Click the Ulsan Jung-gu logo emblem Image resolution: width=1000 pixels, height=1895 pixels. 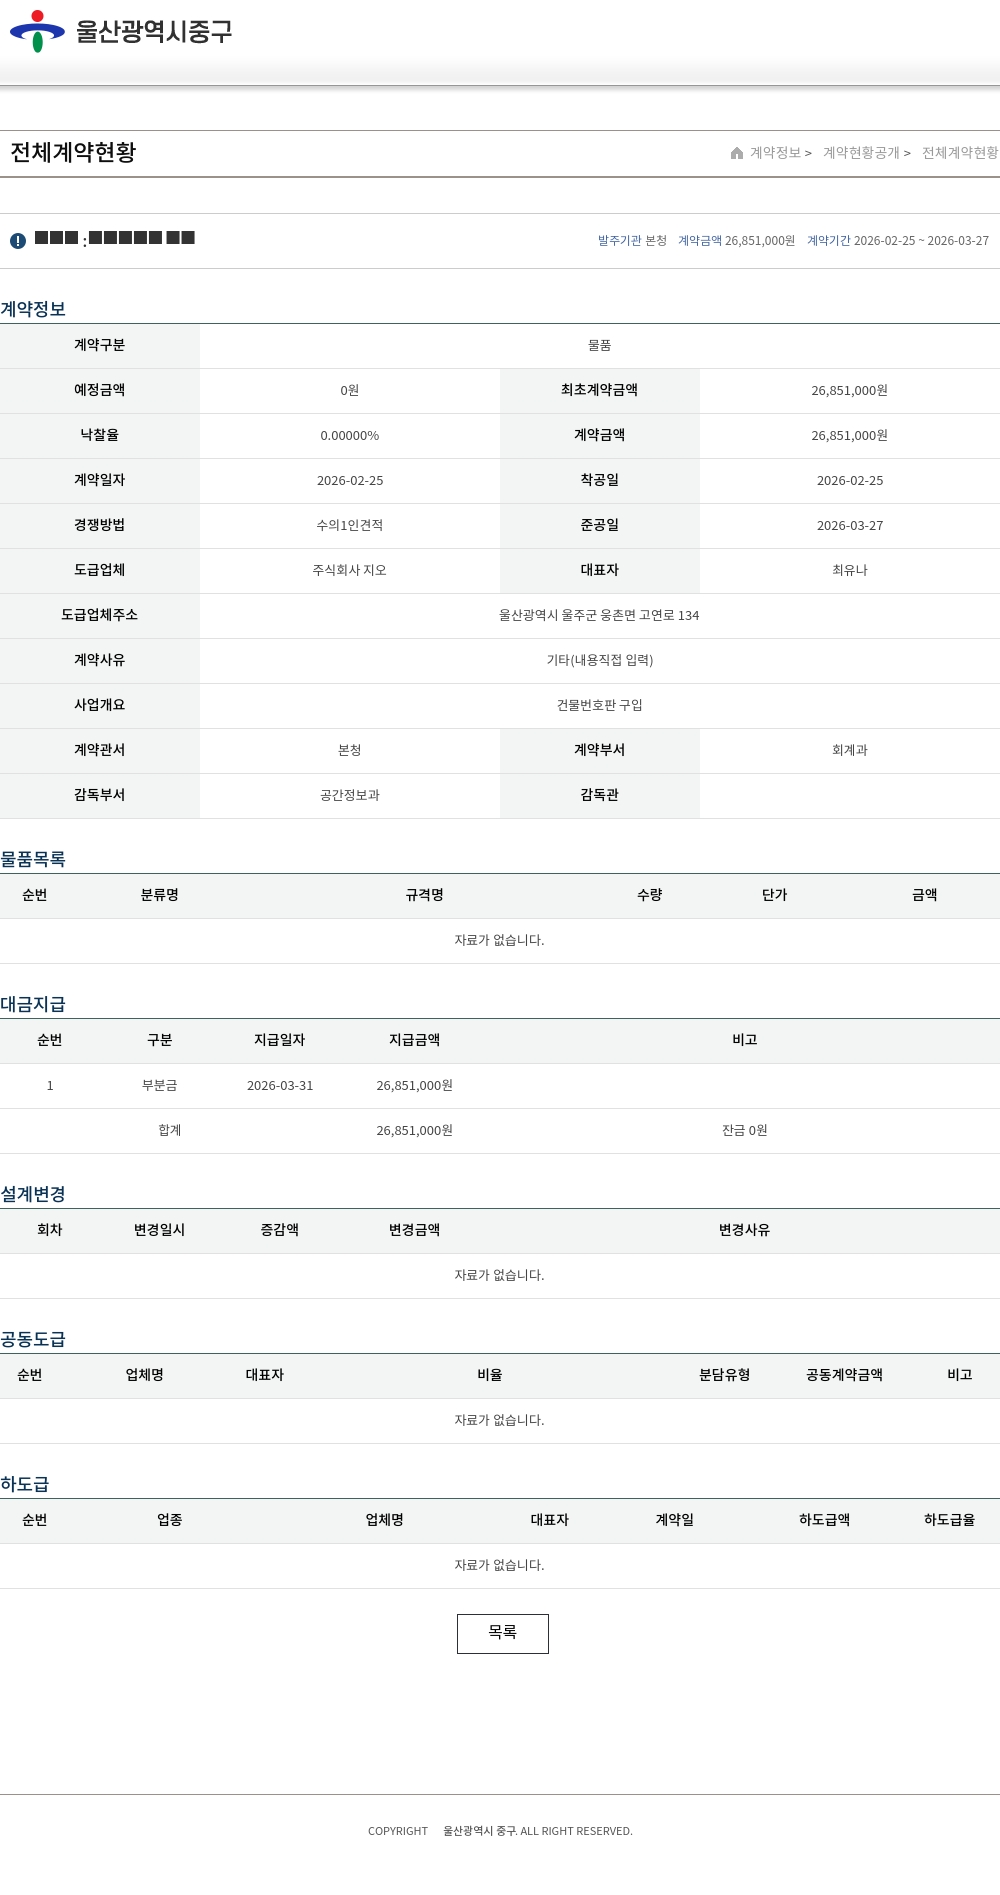click(37, 32)
